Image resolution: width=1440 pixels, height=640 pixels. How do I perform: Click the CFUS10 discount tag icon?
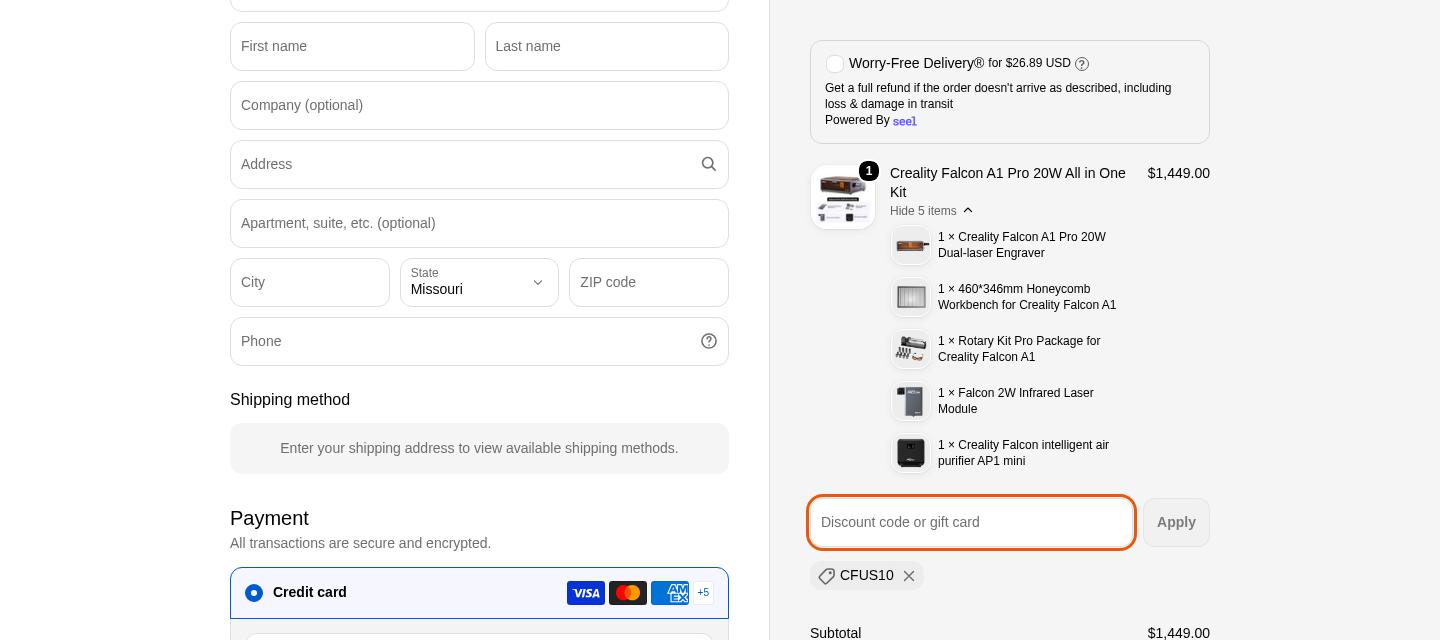click(827, 576)
